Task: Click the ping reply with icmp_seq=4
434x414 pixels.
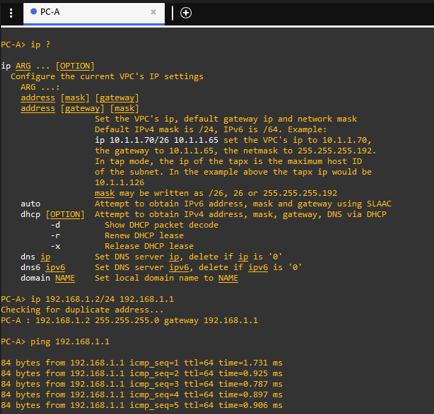Action: 142,395
